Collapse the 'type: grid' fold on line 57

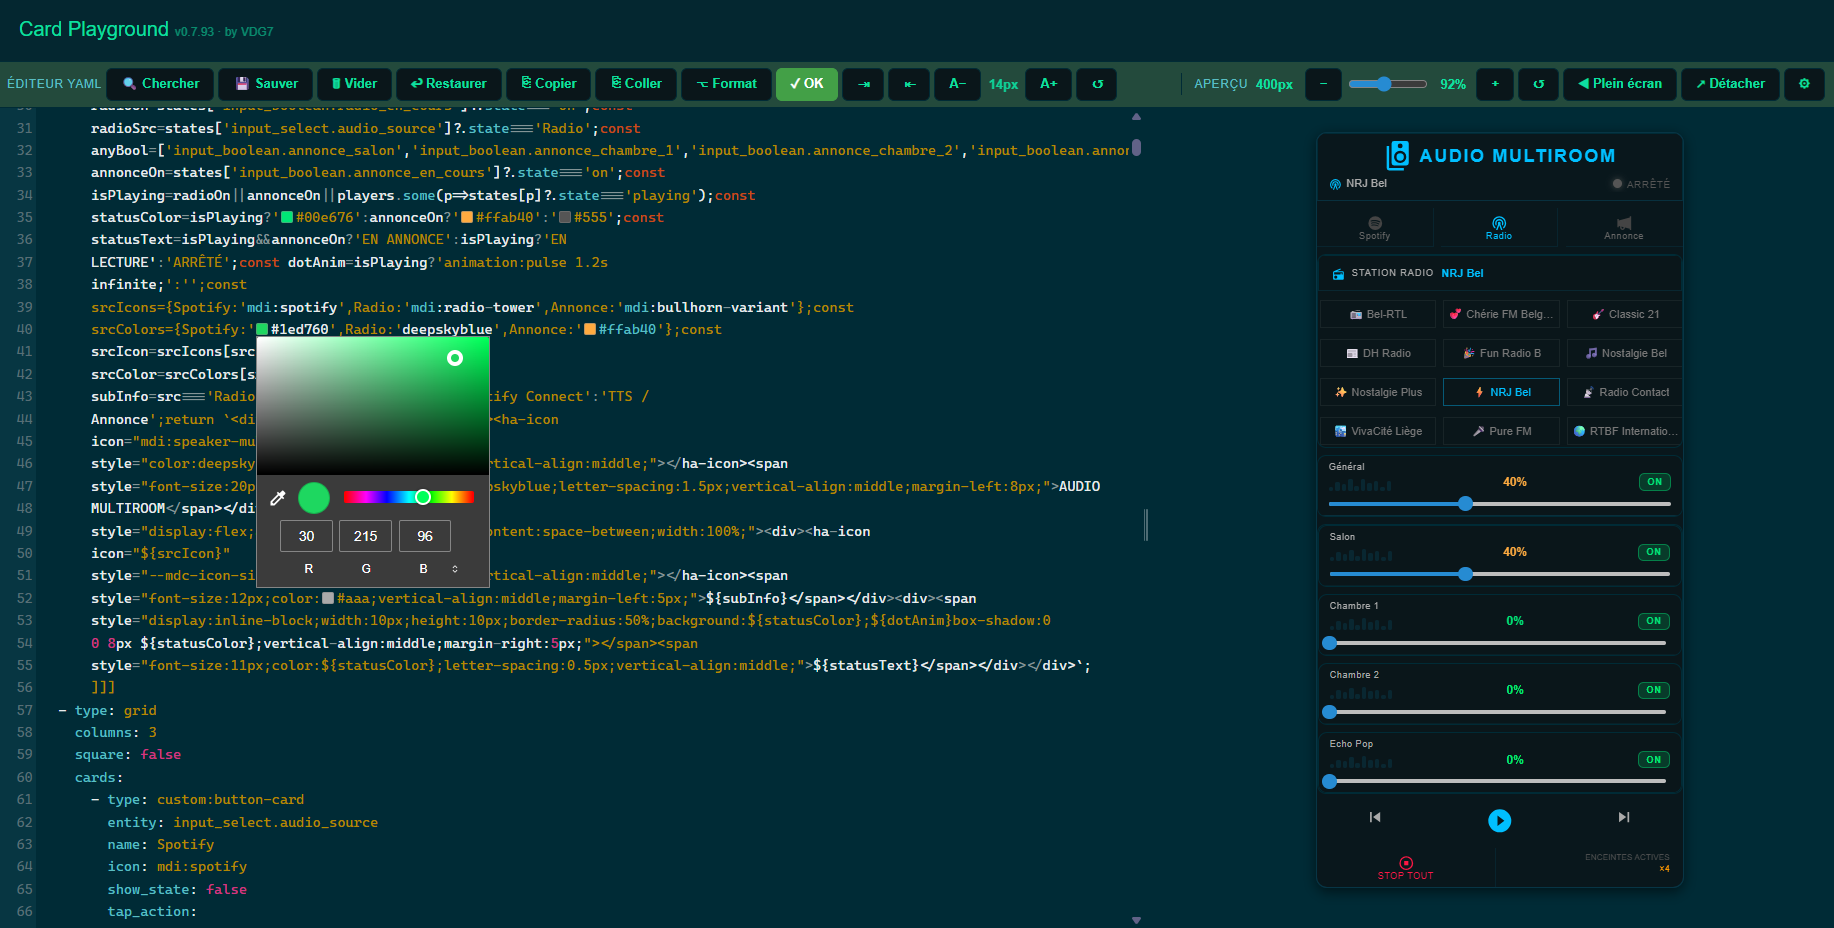pos(62,711)
